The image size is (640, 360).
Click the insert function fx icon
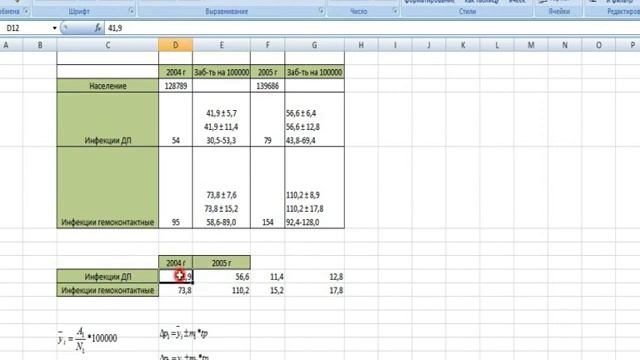point(98,28)
